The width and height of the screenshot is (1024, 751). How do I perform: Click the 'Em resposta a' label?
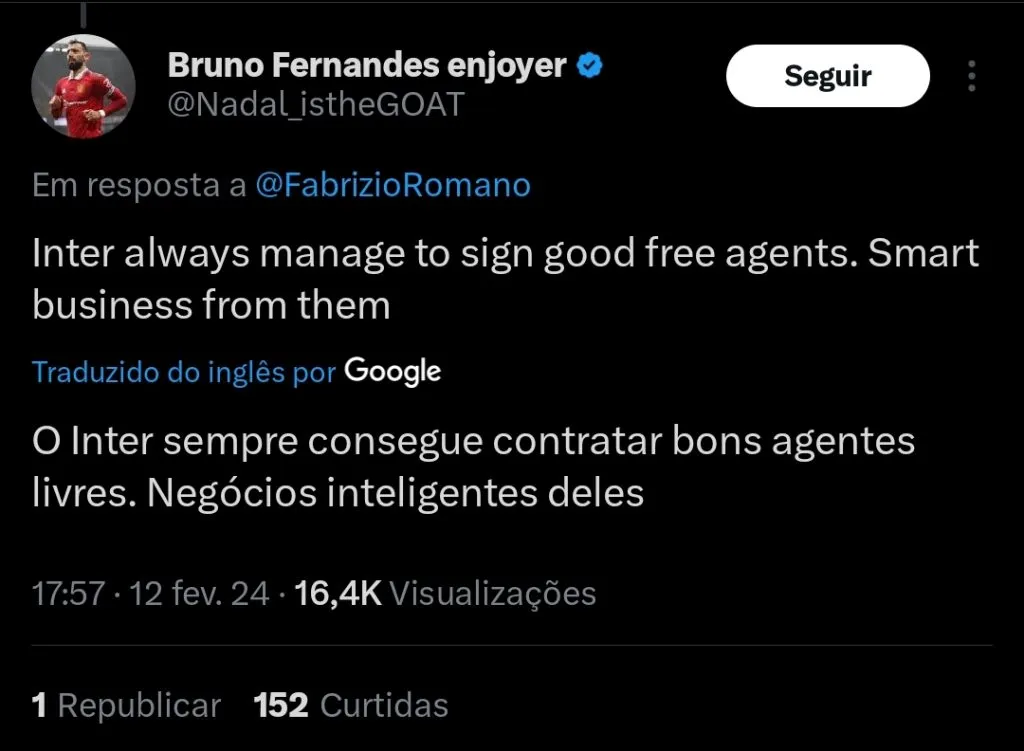pyautogui.click(x=139, y=185)
